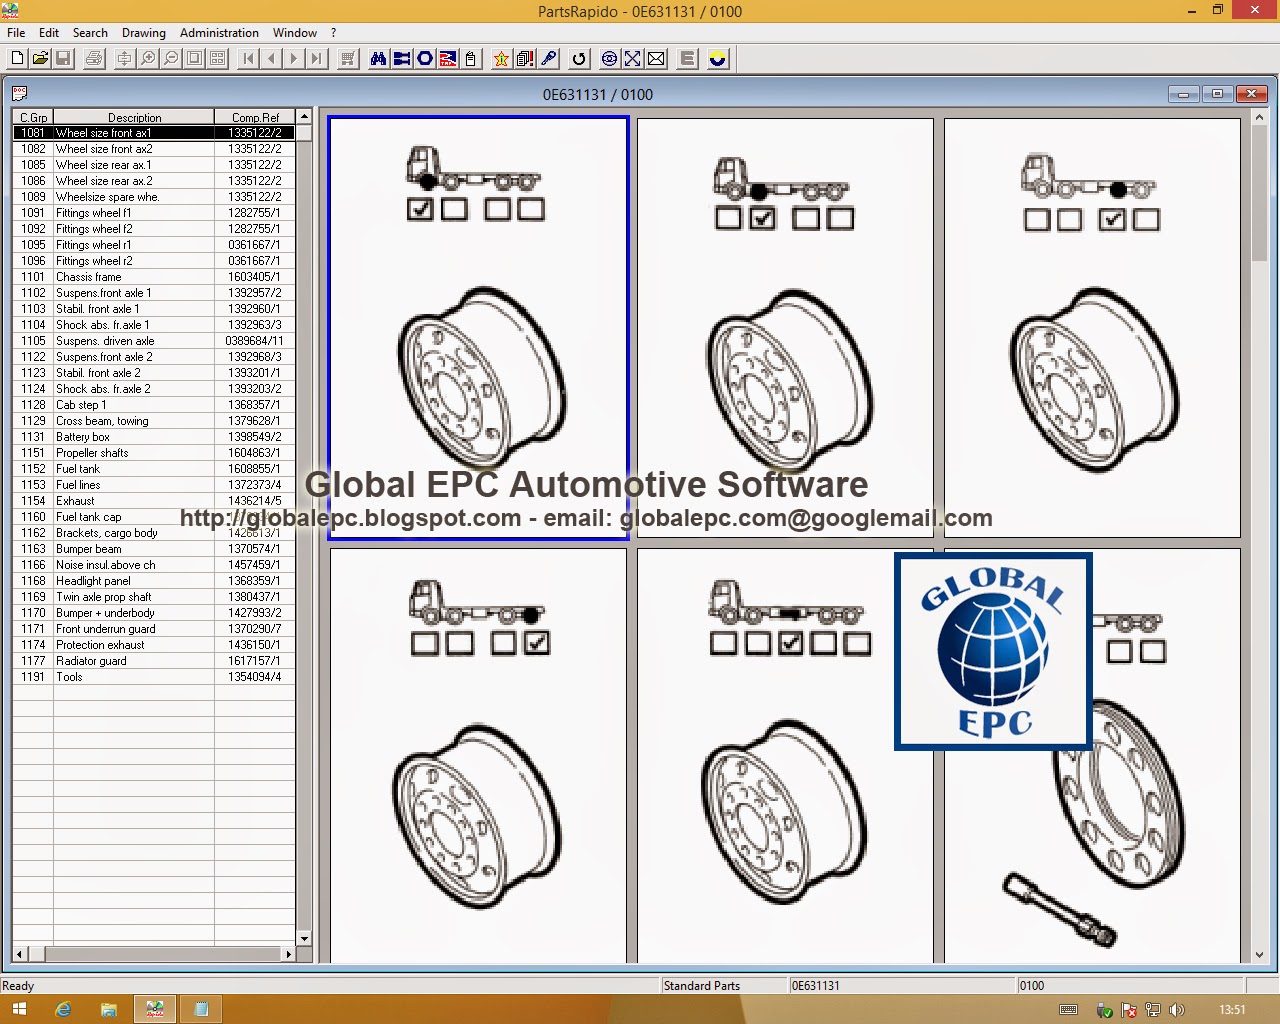Select the third axle wheel thumbnail in top row
Image resolution: width=1280 pixels, height=1024 pixels.
[x=1092, y=328]
